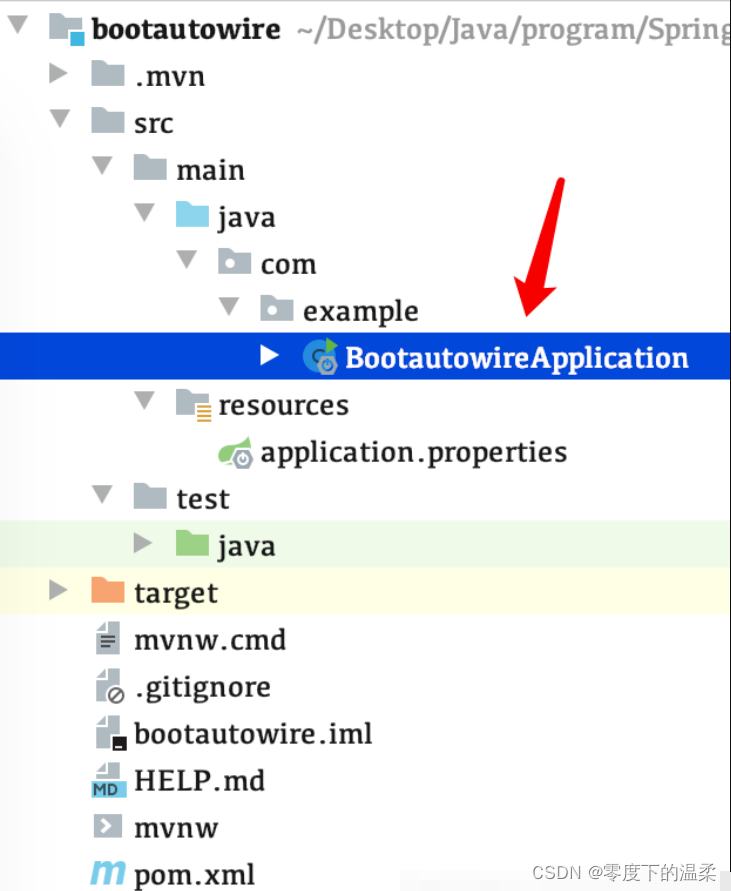Expand the BootautowireApplication class arrow
This screenshot has height=891, width=731.
point(269,356)
